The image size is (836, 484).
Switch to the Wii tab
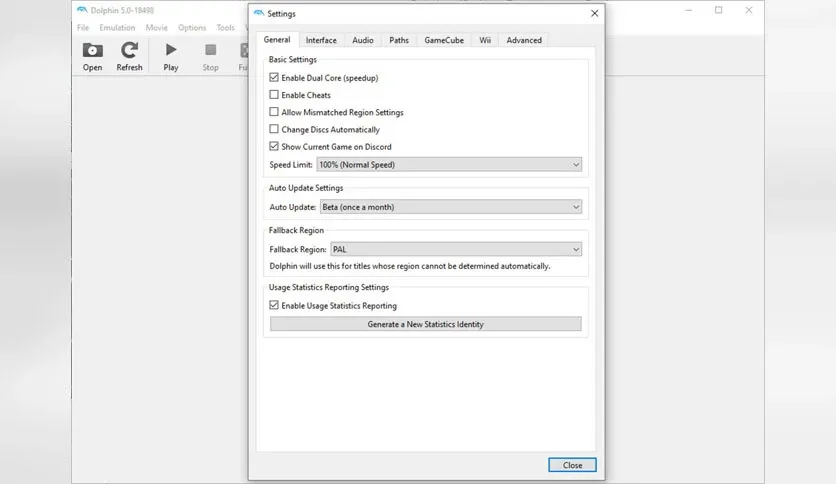click(485, 40)
